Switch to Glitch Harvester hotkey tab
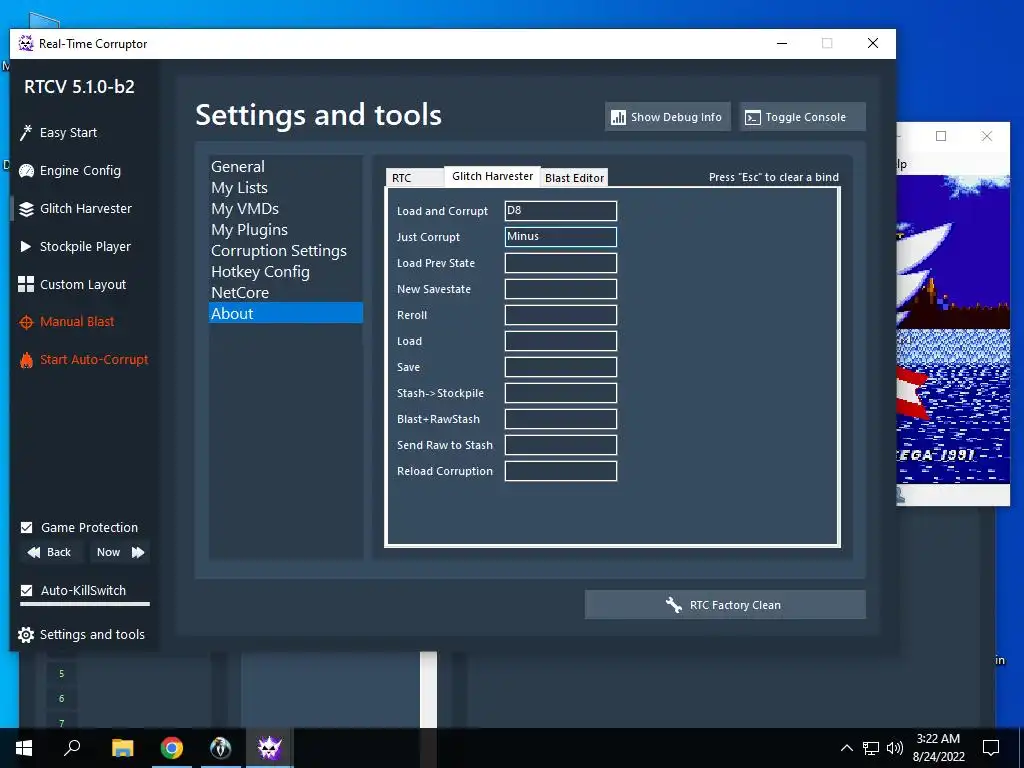Viewport: 1024px width, 768px height. click(492, 176)
